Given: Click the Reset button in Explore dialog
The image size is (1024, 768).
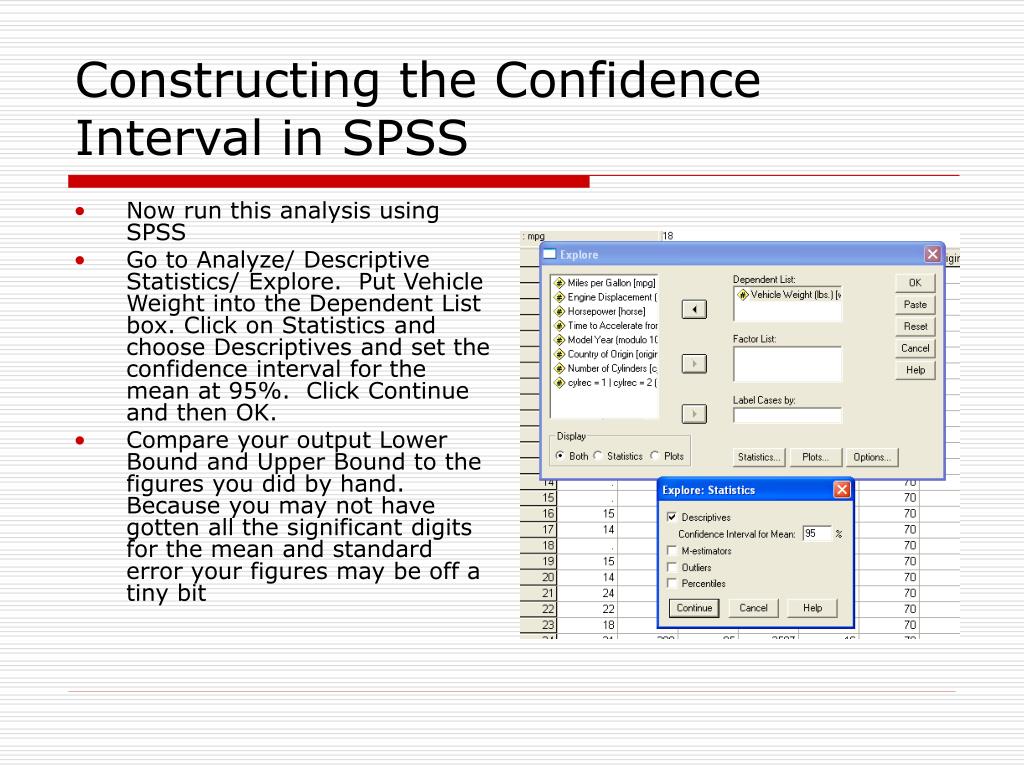Looking at the screenshot, I should [x=915, y=327].
